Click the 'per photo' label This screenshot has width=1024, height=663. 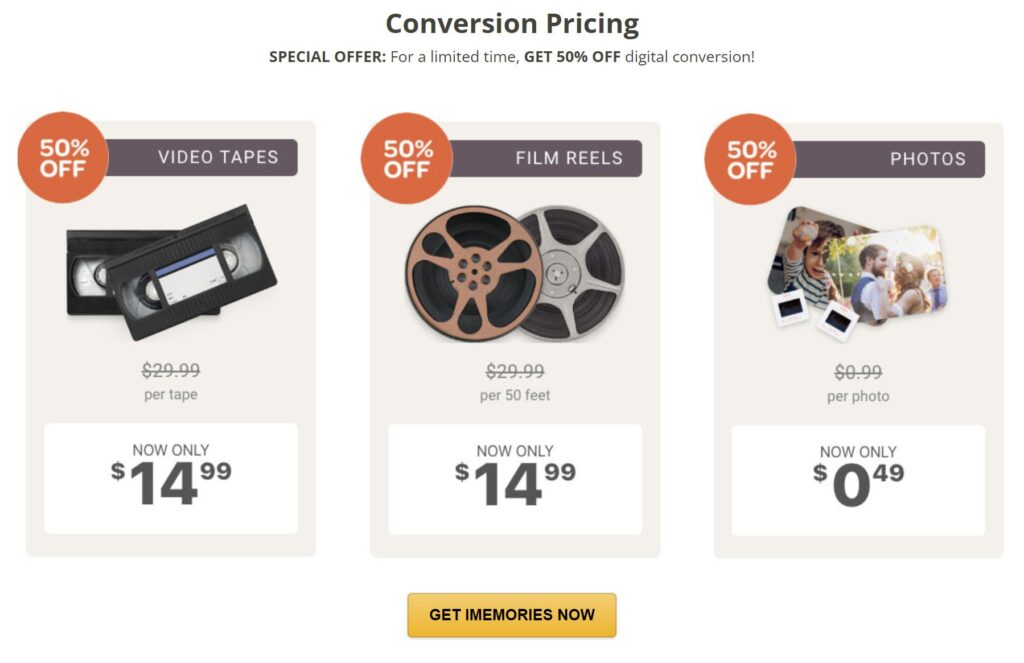[x=858, y=396]
